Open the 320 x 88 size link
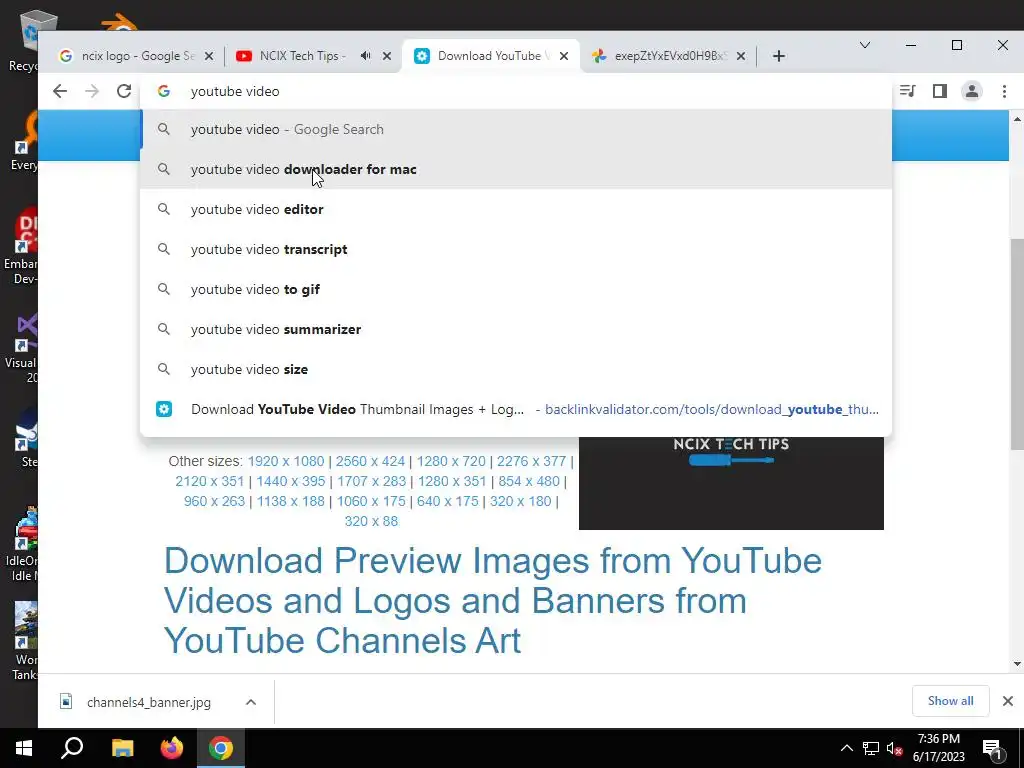Image resolution: width=1024 pixels, height=768 pixels. pos(371,521)
